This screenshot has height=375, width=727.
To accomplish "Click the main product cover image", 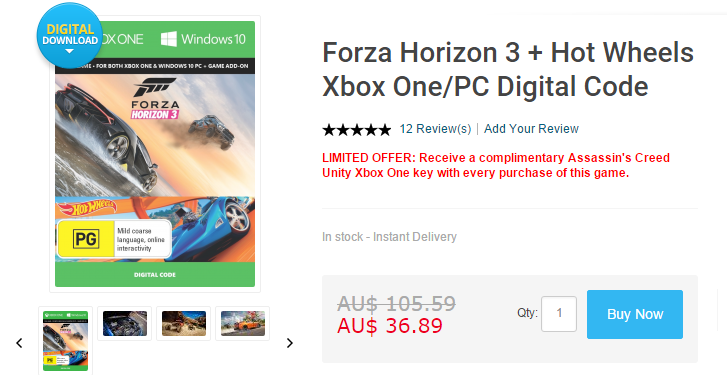I will (x=155, y=154).
